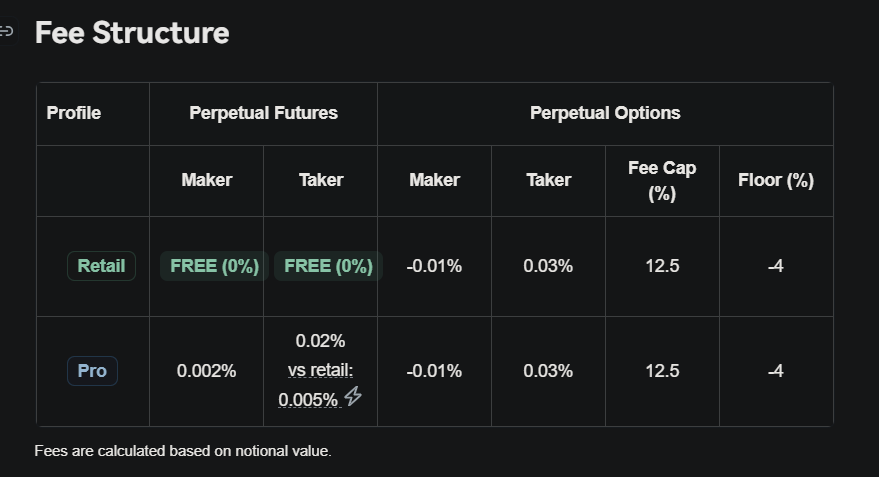Click the anchor link icon beside Fee Structure

click(x=7, y=31)
